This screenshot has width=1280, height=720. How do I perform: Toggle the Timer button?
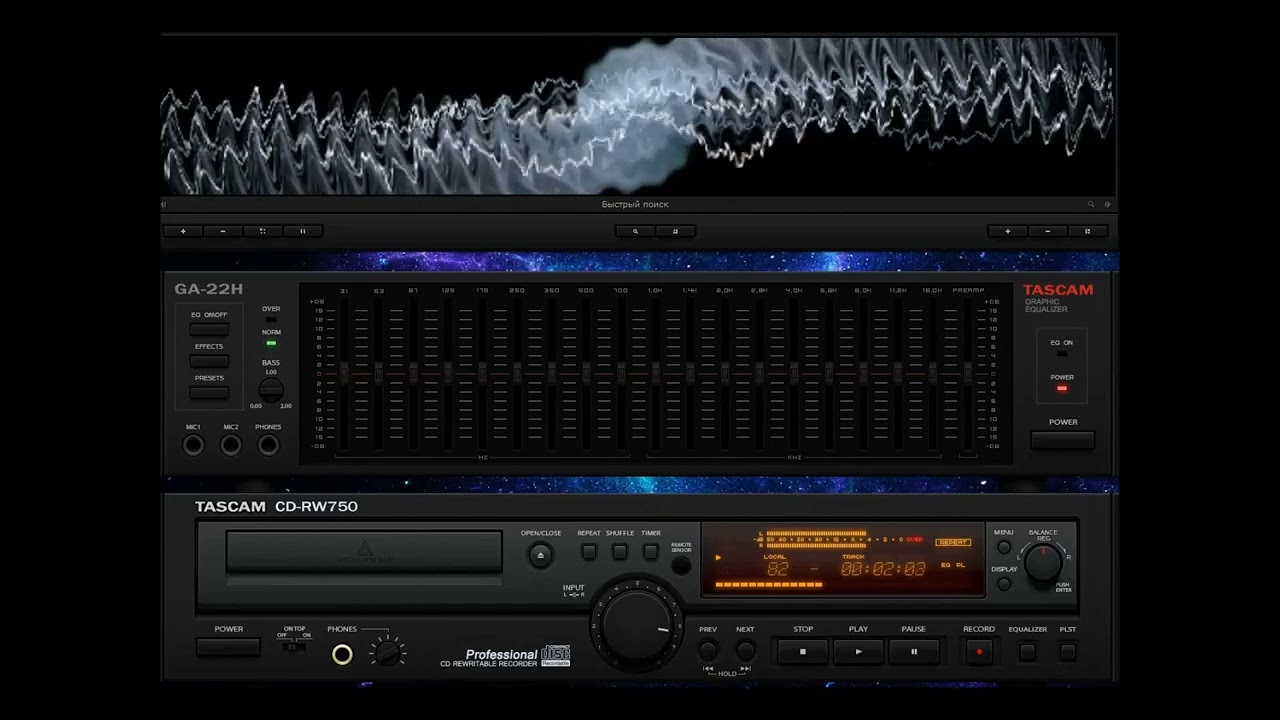[x=651, y=551]
